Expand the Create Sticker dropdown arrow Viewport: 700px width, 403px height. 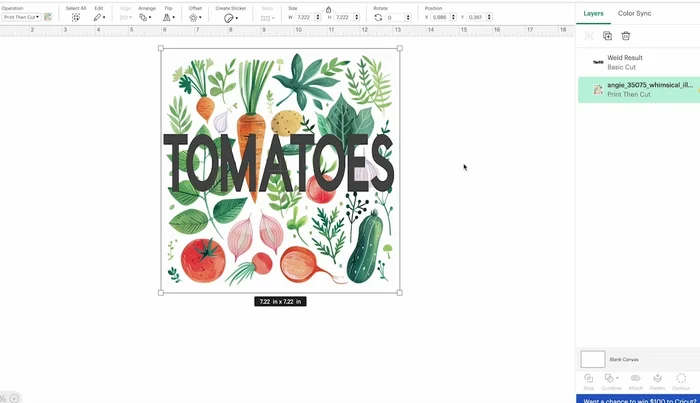click(237, 18)
